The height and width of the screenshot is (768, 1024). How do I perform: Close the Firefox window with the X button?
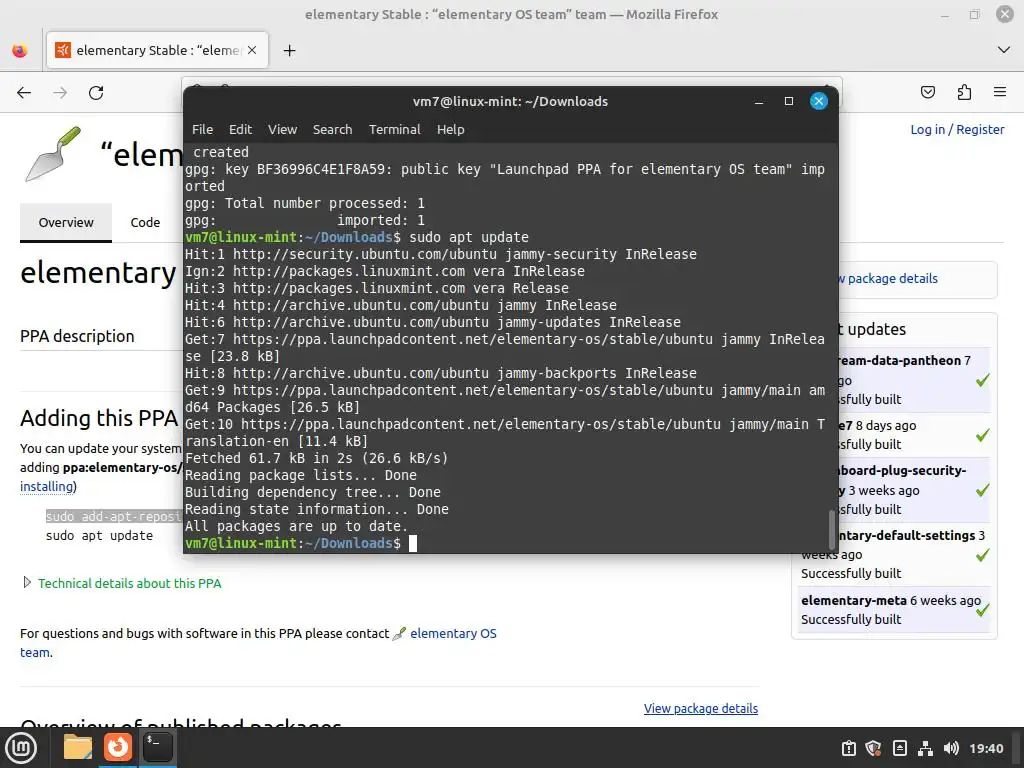[x=1004, y=14]
